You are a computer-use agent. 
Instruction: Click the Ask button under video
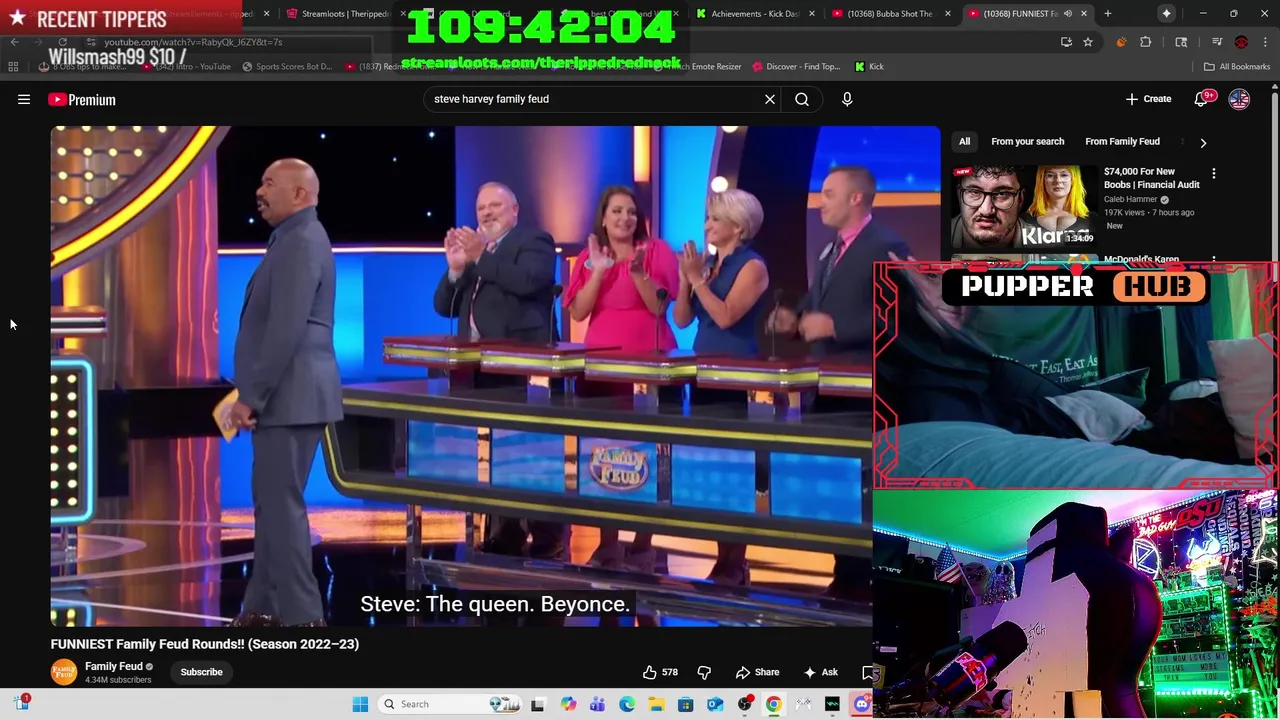click(820, 672)
